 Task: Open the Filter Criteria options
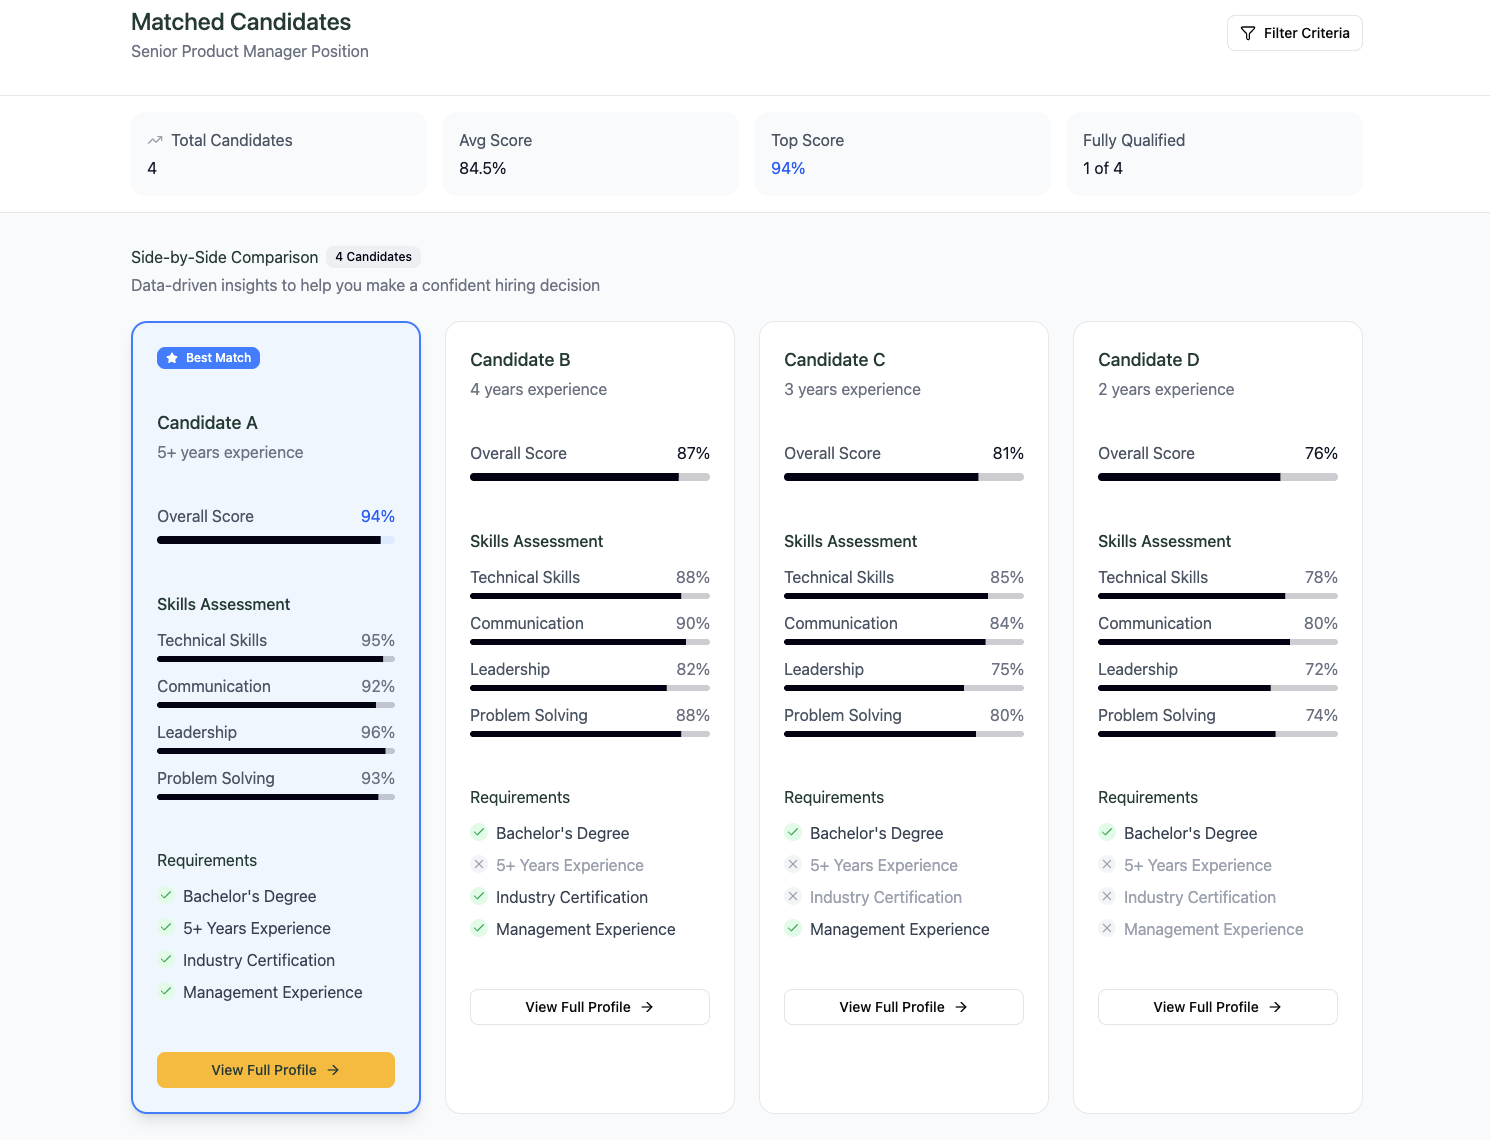1294,33
